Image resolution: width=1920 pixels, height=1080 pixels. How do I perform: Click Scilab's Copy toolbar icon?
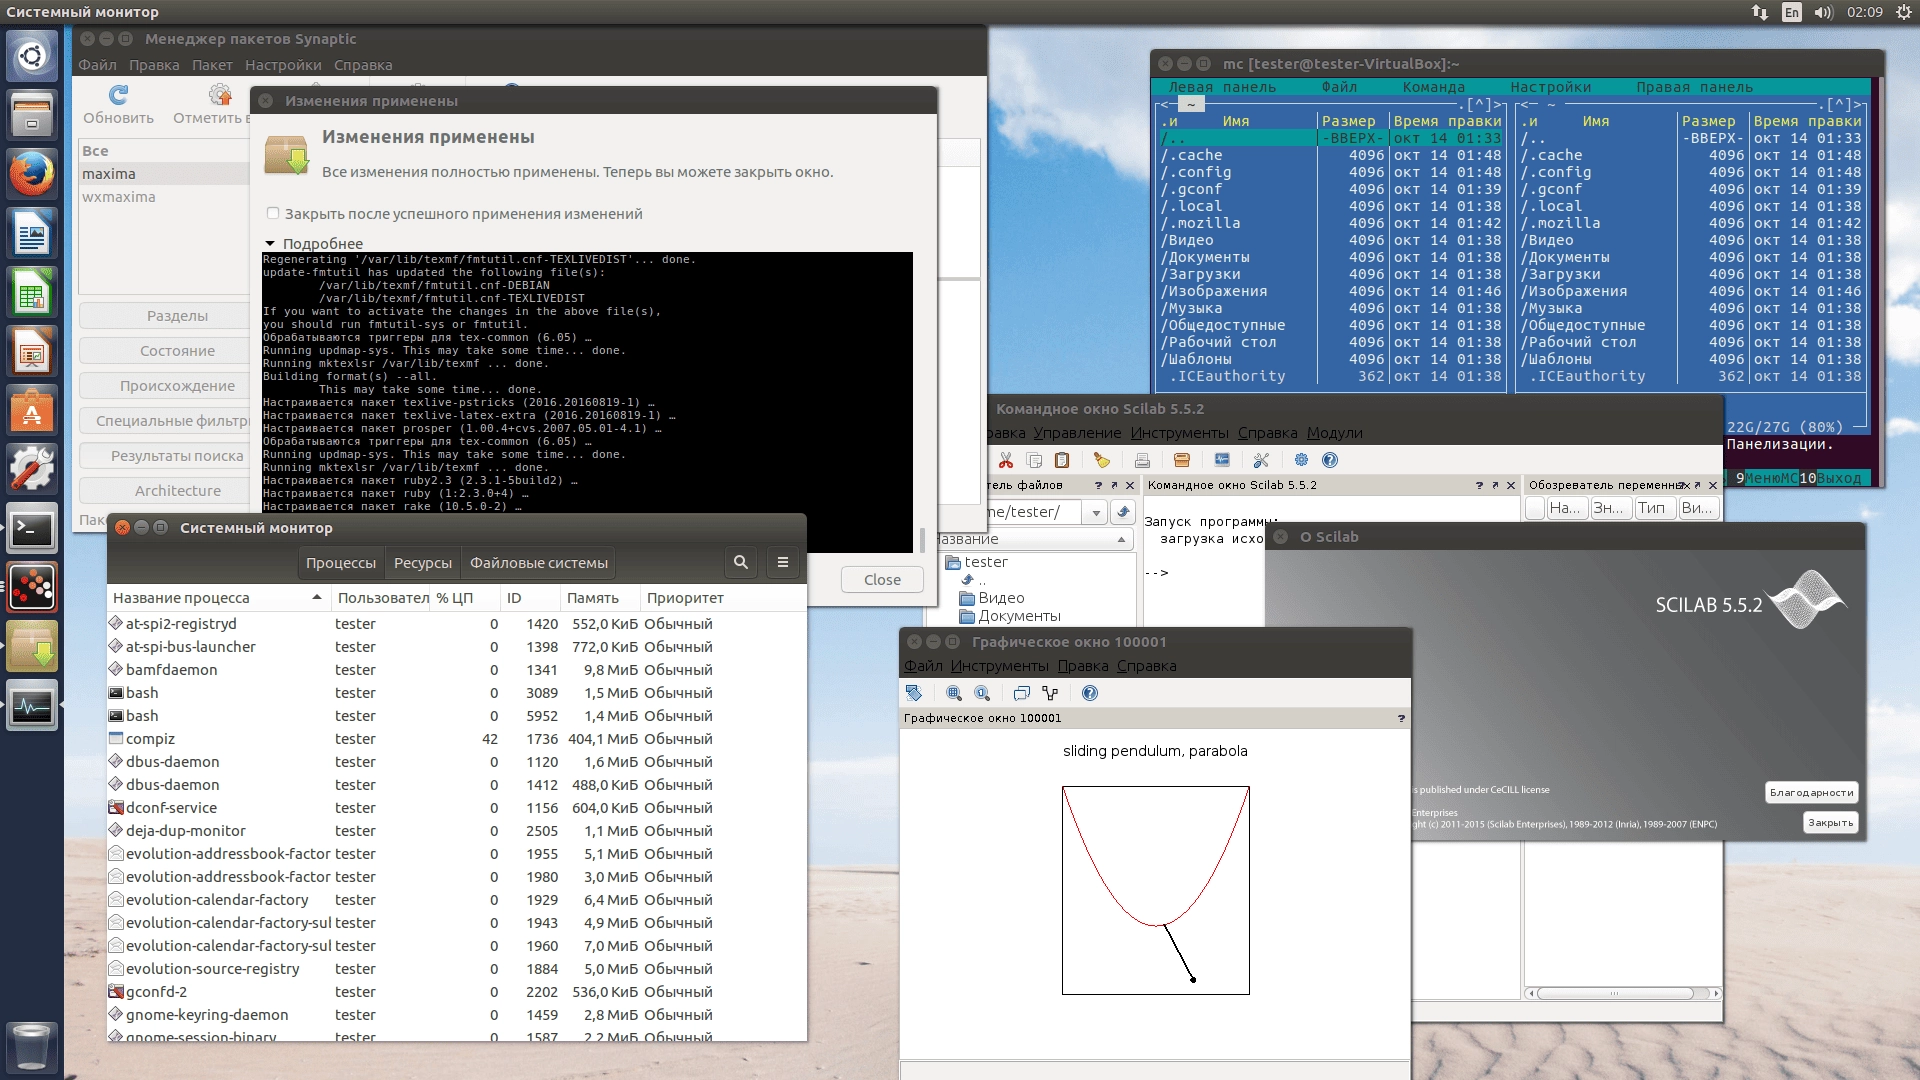[1034, 460]
